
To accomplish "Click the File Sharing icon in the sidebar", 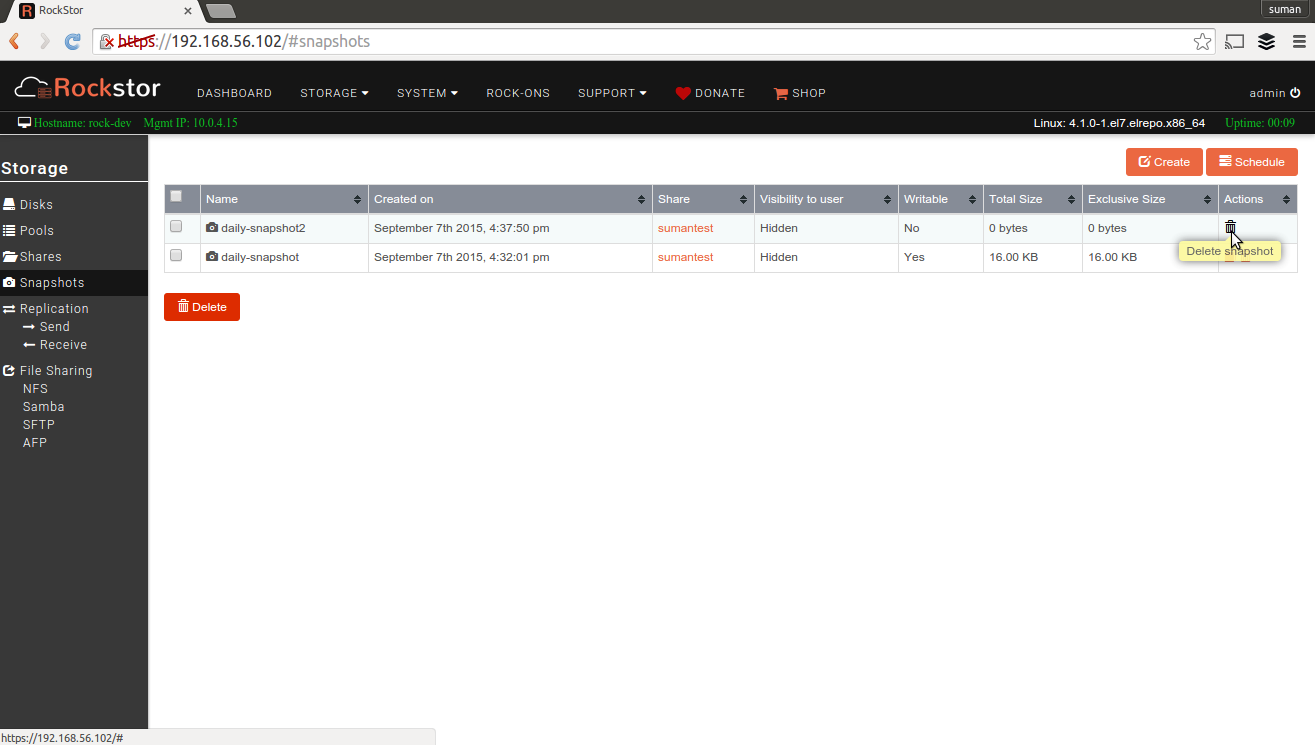I will [x=9, y=370].
